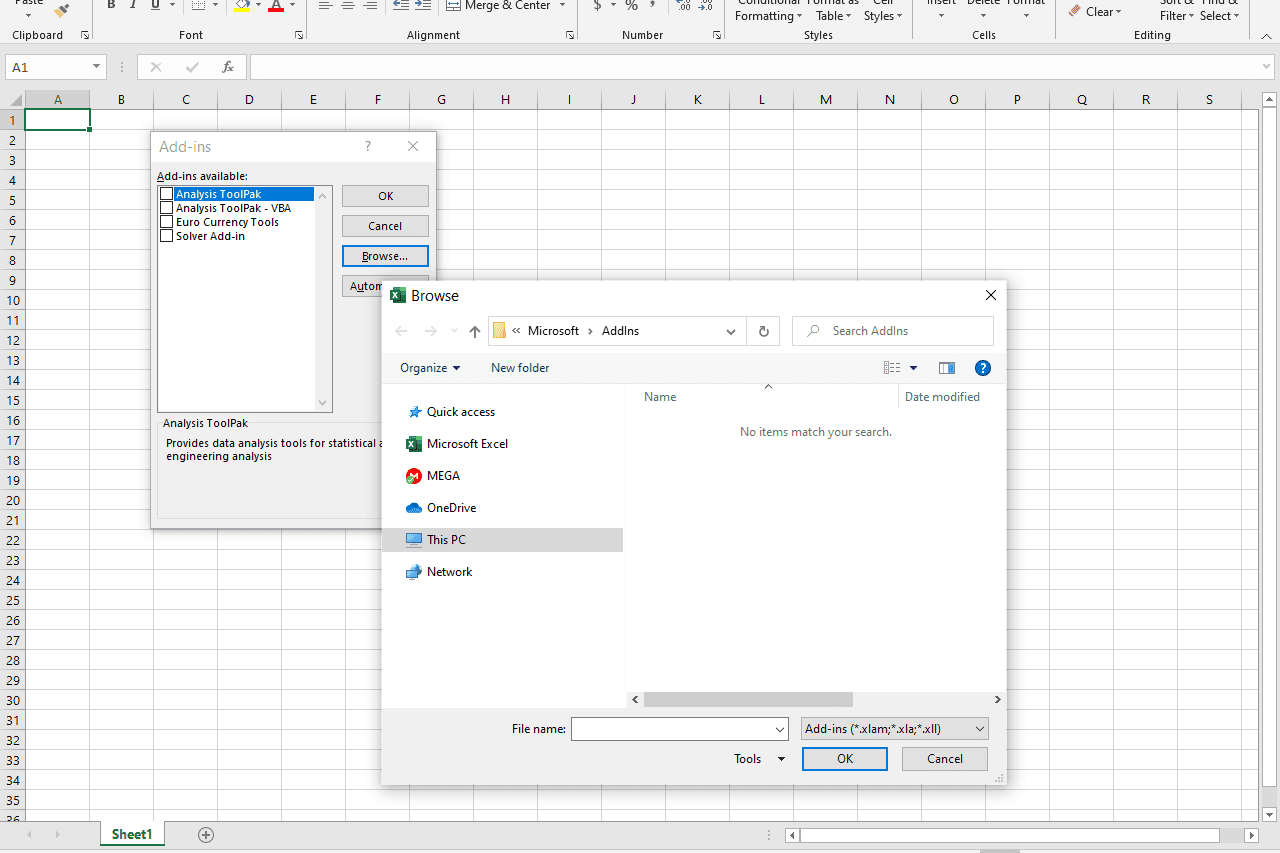Open address bar history dropdown
1280x853 pixels.
[x=732, y=331]
